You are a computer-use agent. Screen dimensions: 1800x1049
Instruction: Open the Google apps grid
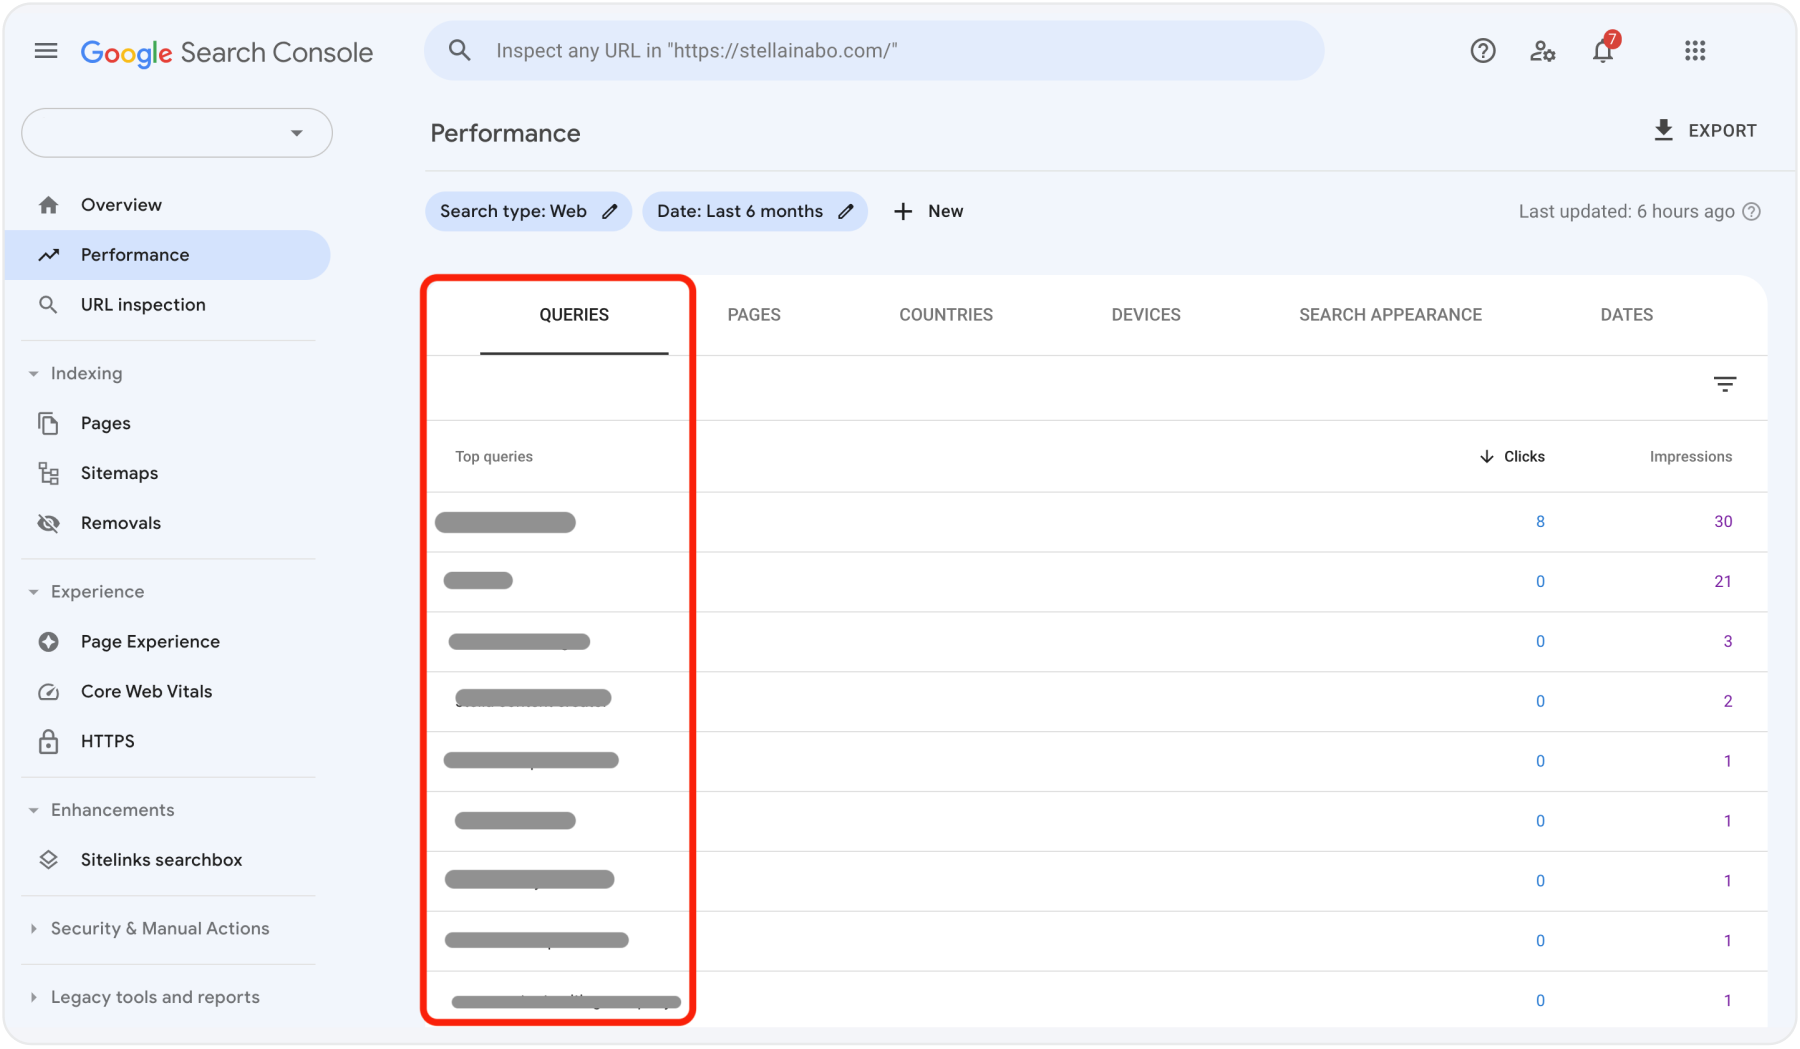pos(1694,50)
